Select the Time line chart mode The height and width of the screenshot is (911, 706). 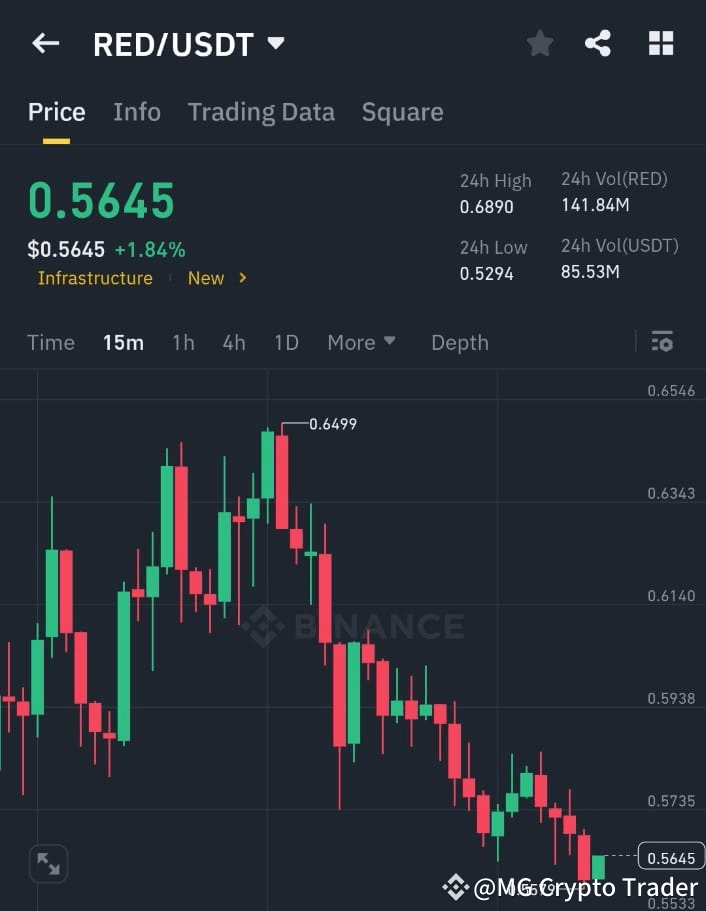(x=50, y=342)
